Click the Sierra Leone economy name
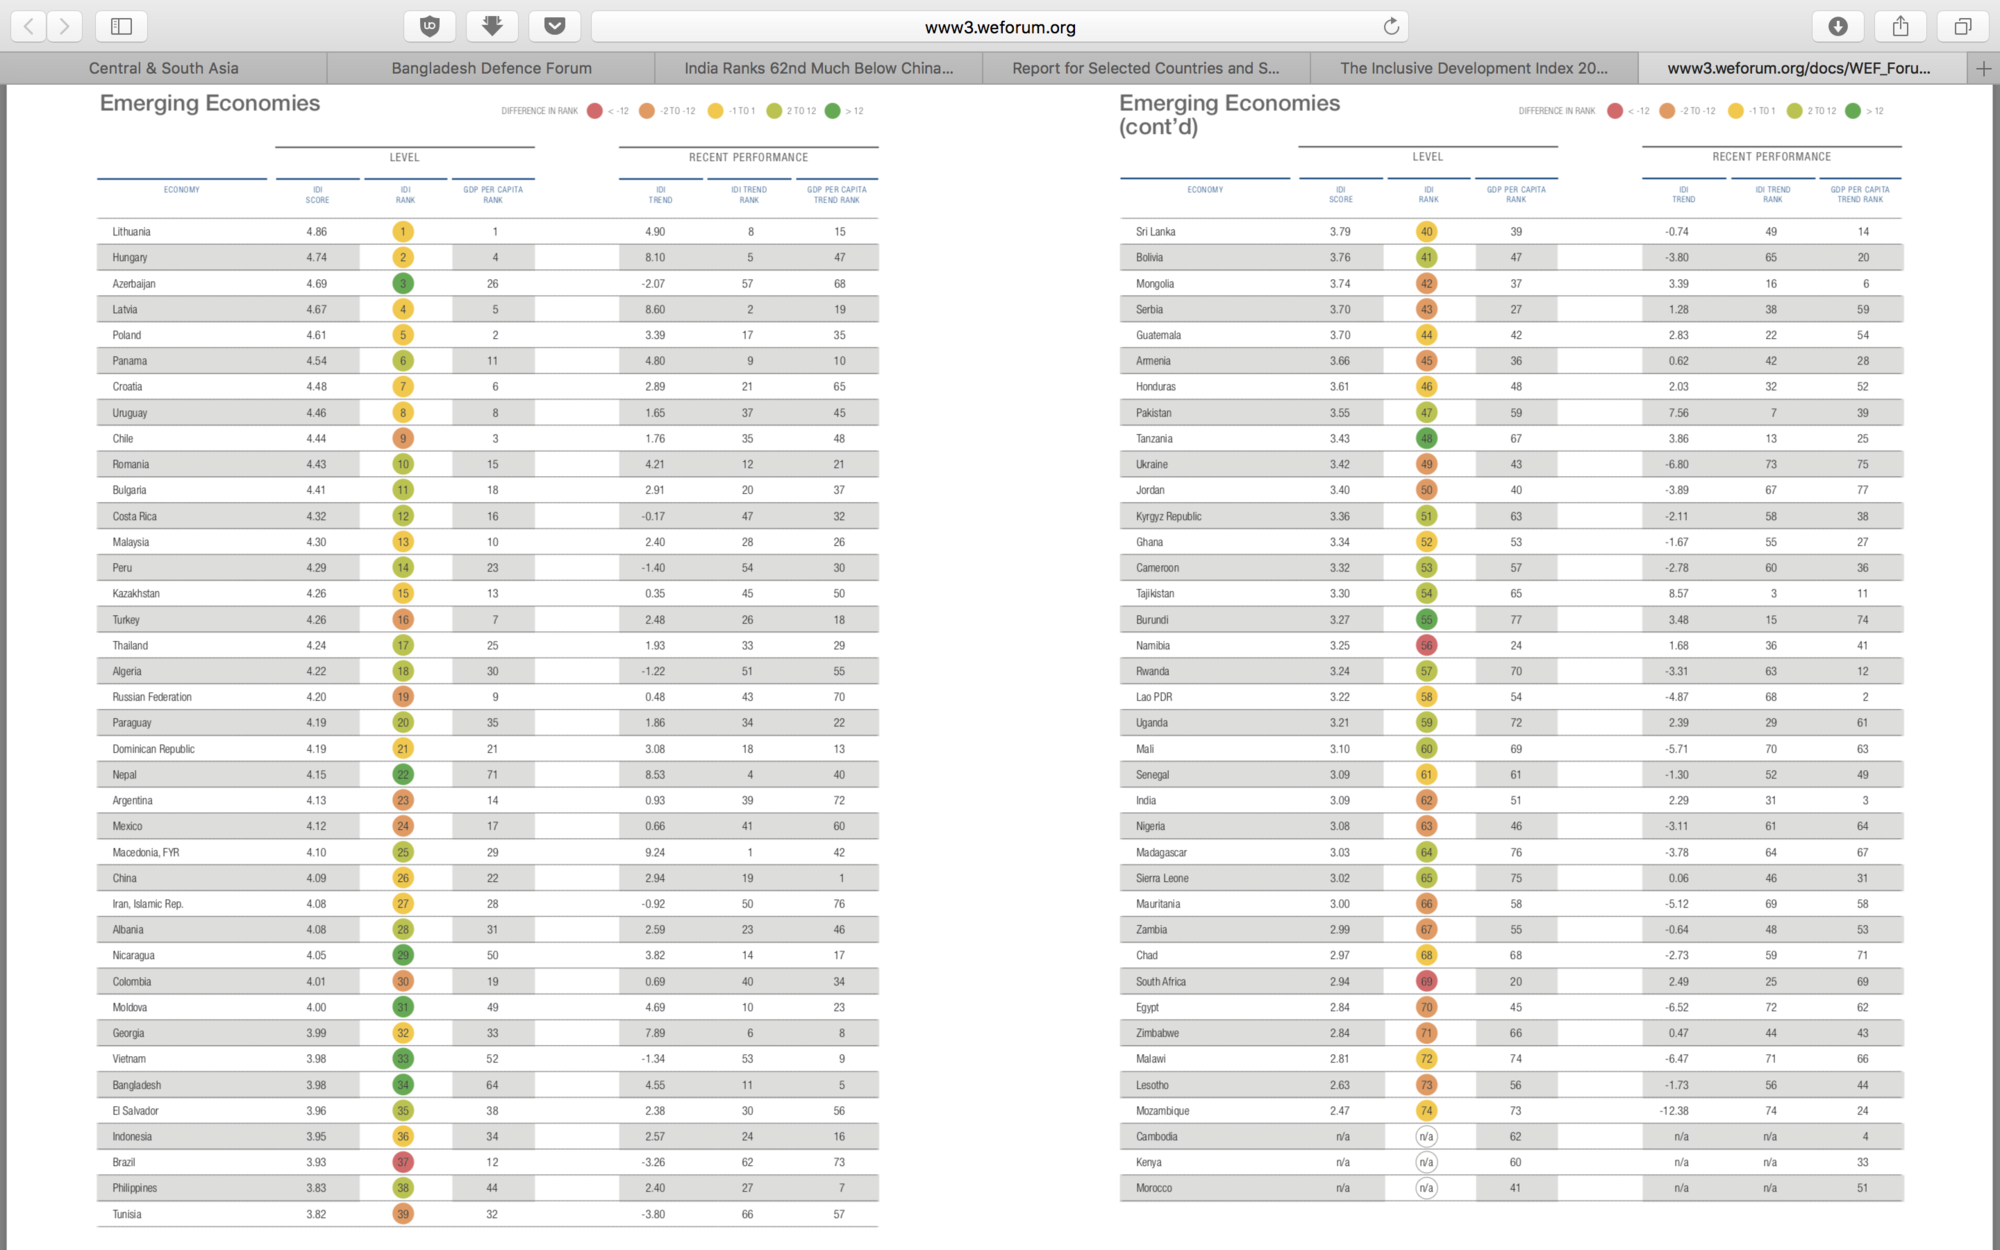Viewport: 2000px width, 1250px height. tap(1162, 878)
